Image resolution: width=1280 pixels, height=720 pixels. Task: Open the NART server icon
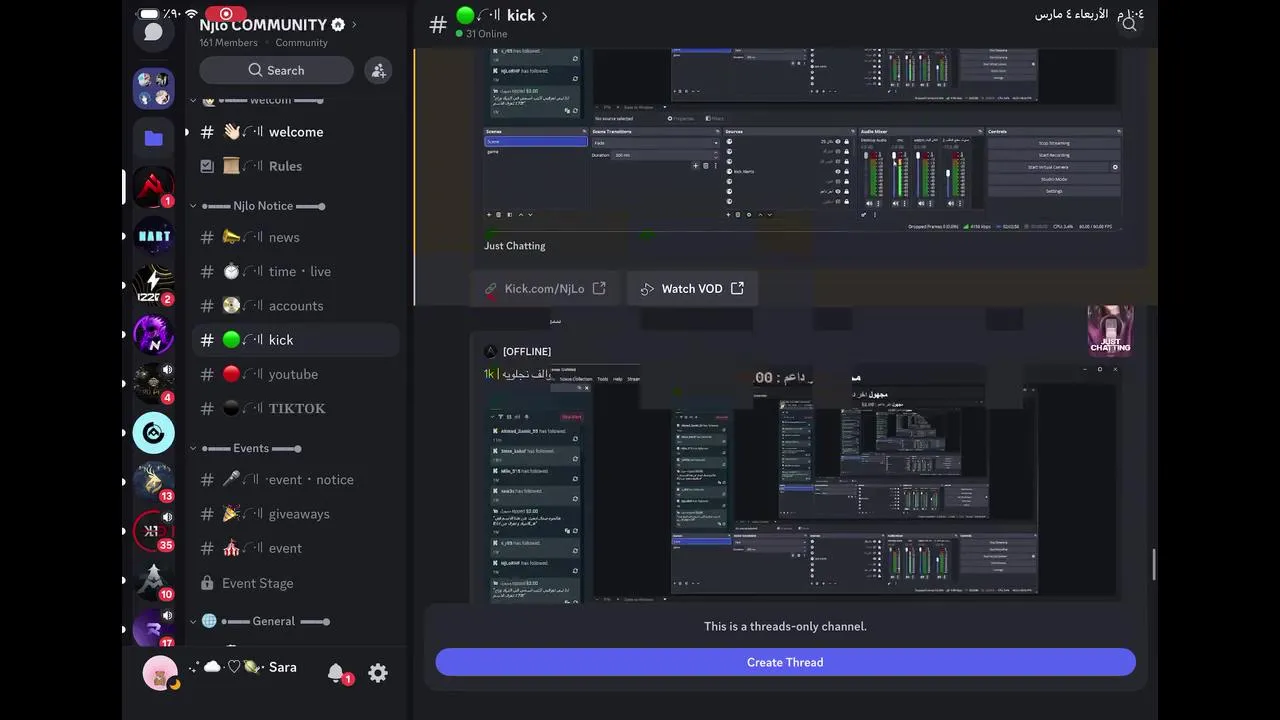click(x=153, y=236)
